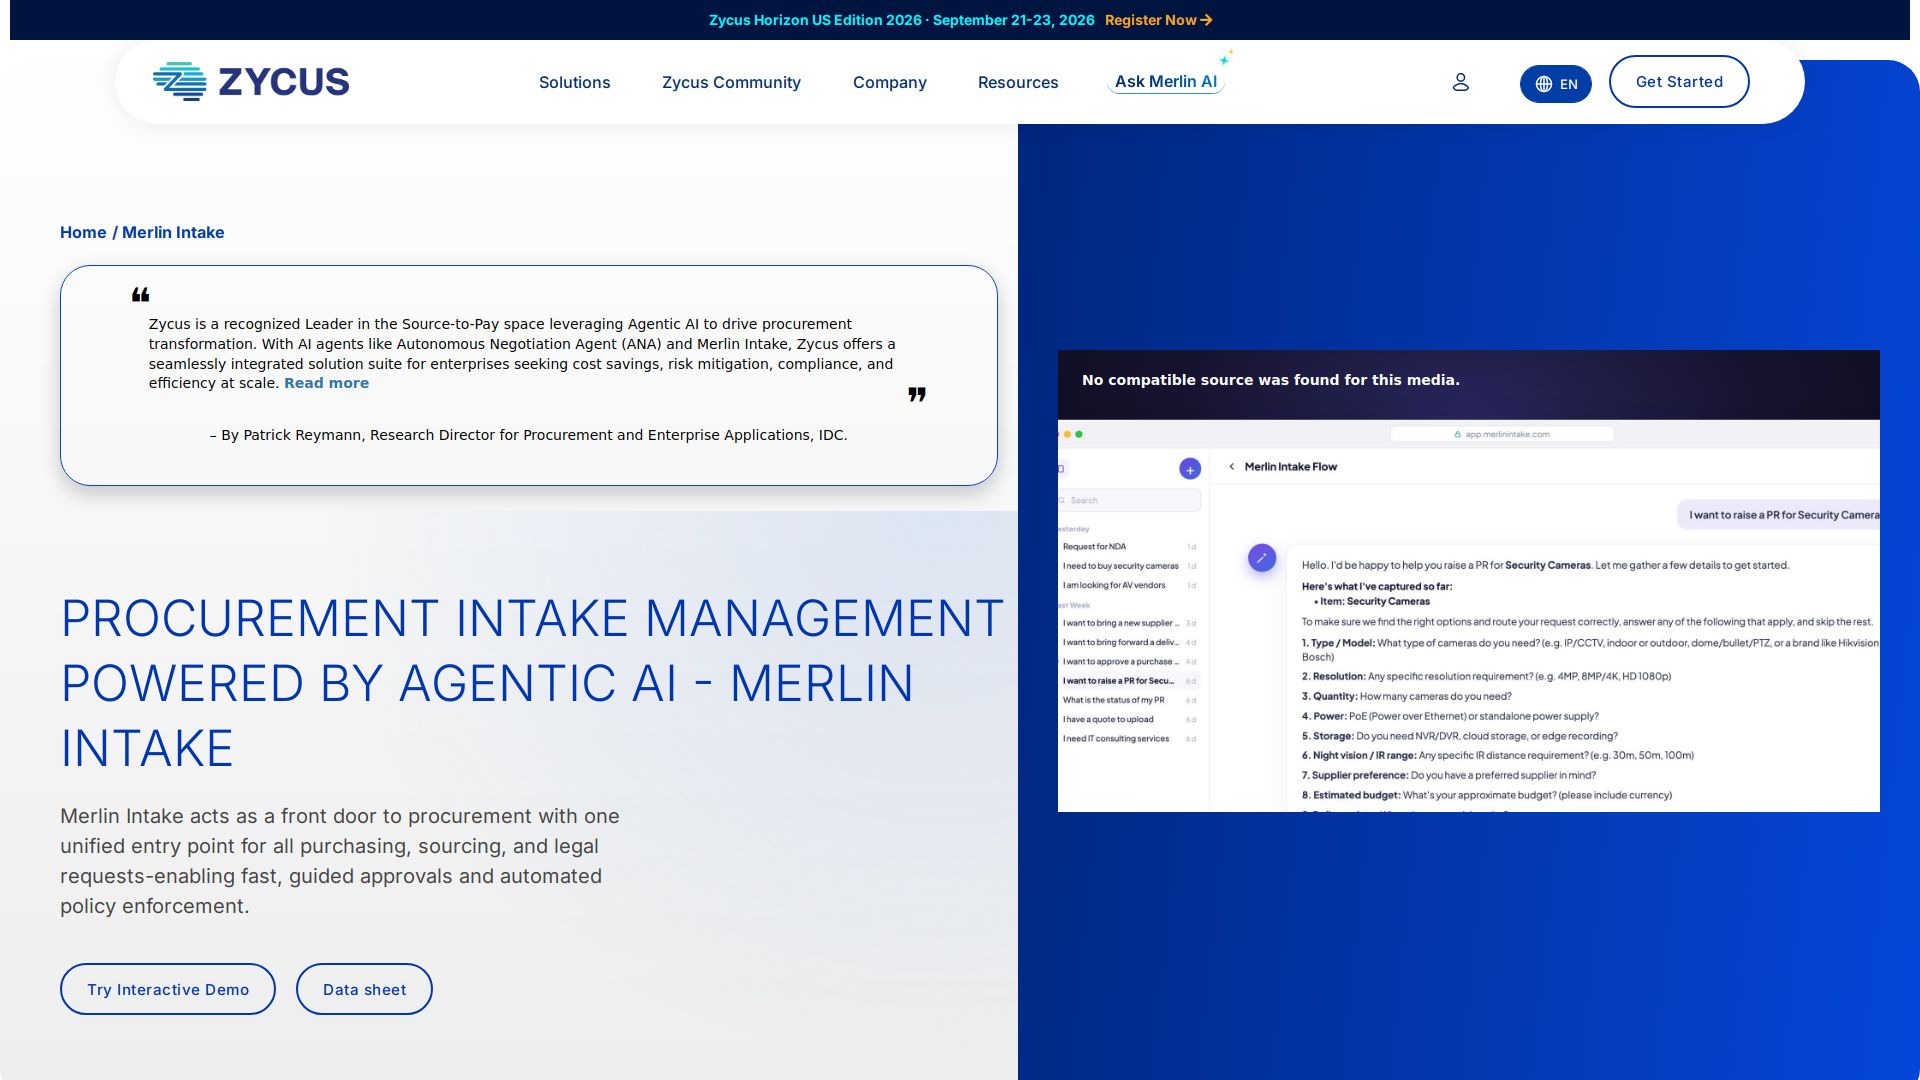Click the Merlin Intake breadcrumb
Viewport: 1920px width, 1080px height.
pos(173,232)
